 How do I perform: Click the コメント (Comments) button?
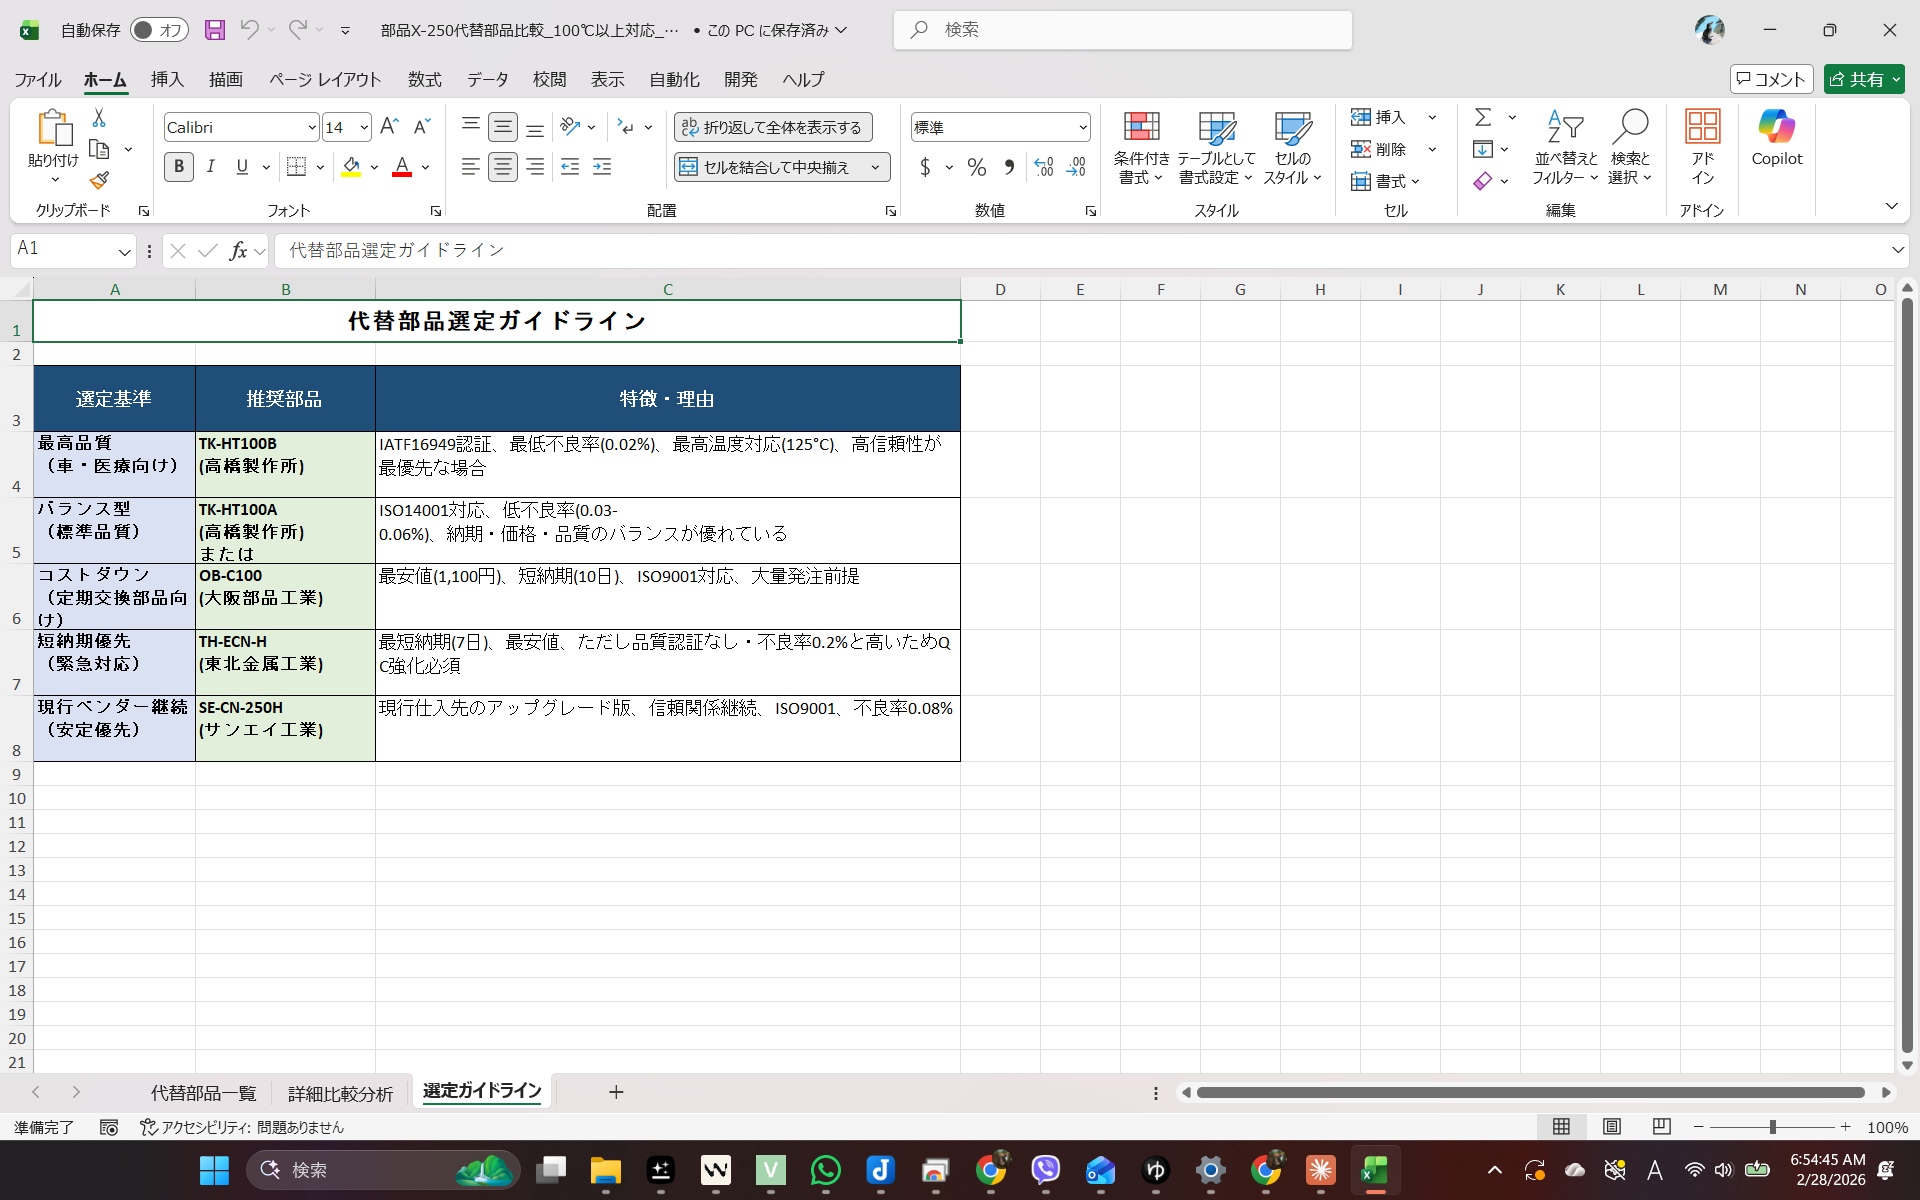(x=1771, y=79)
